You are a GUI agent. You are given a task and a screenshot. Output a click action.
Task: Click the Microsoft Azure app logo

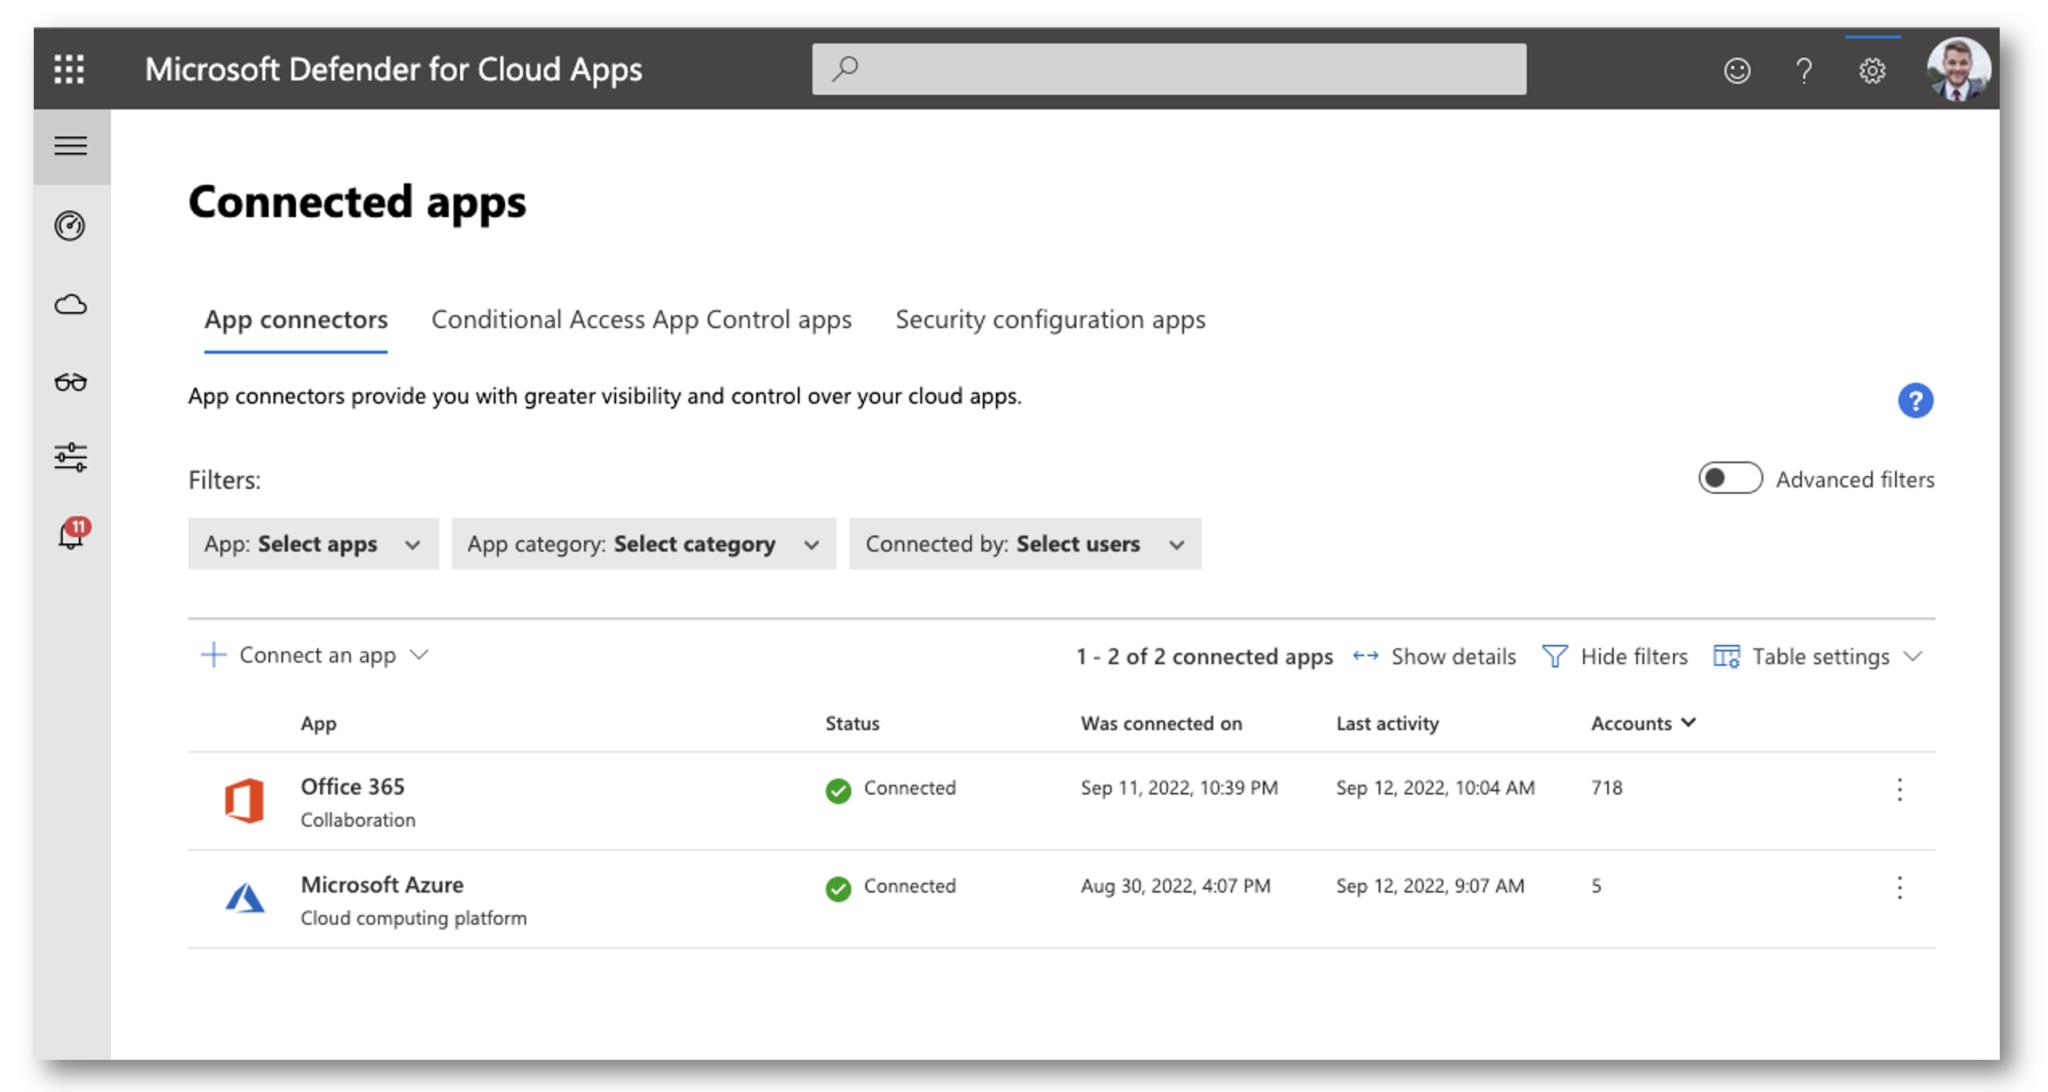coord(244,898)
